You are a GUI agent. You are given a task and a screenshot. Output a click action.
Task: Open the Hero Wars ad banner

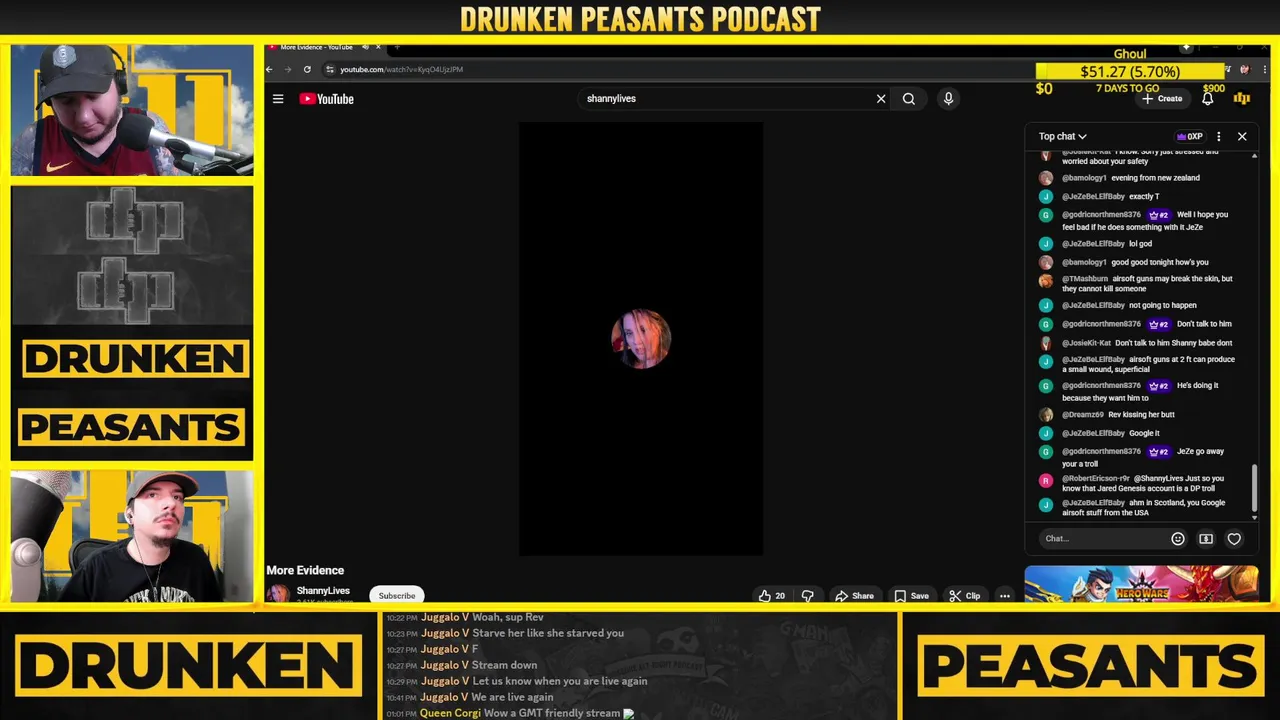coord(1141,584)
